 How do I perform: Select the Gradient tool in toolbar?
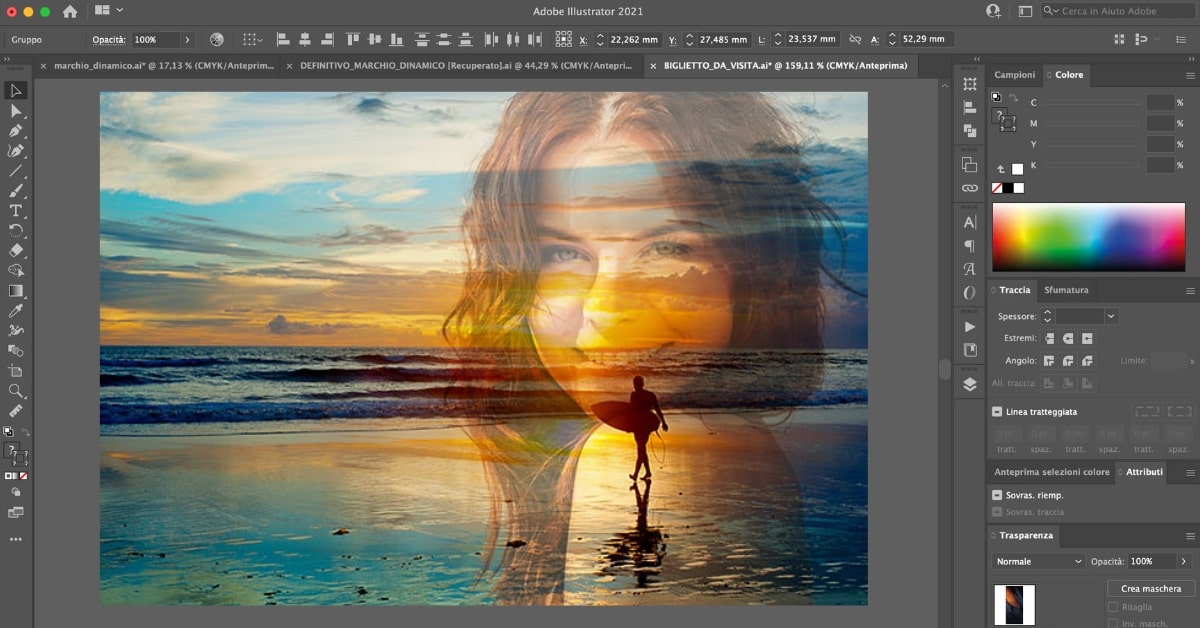tap(16, 290)
